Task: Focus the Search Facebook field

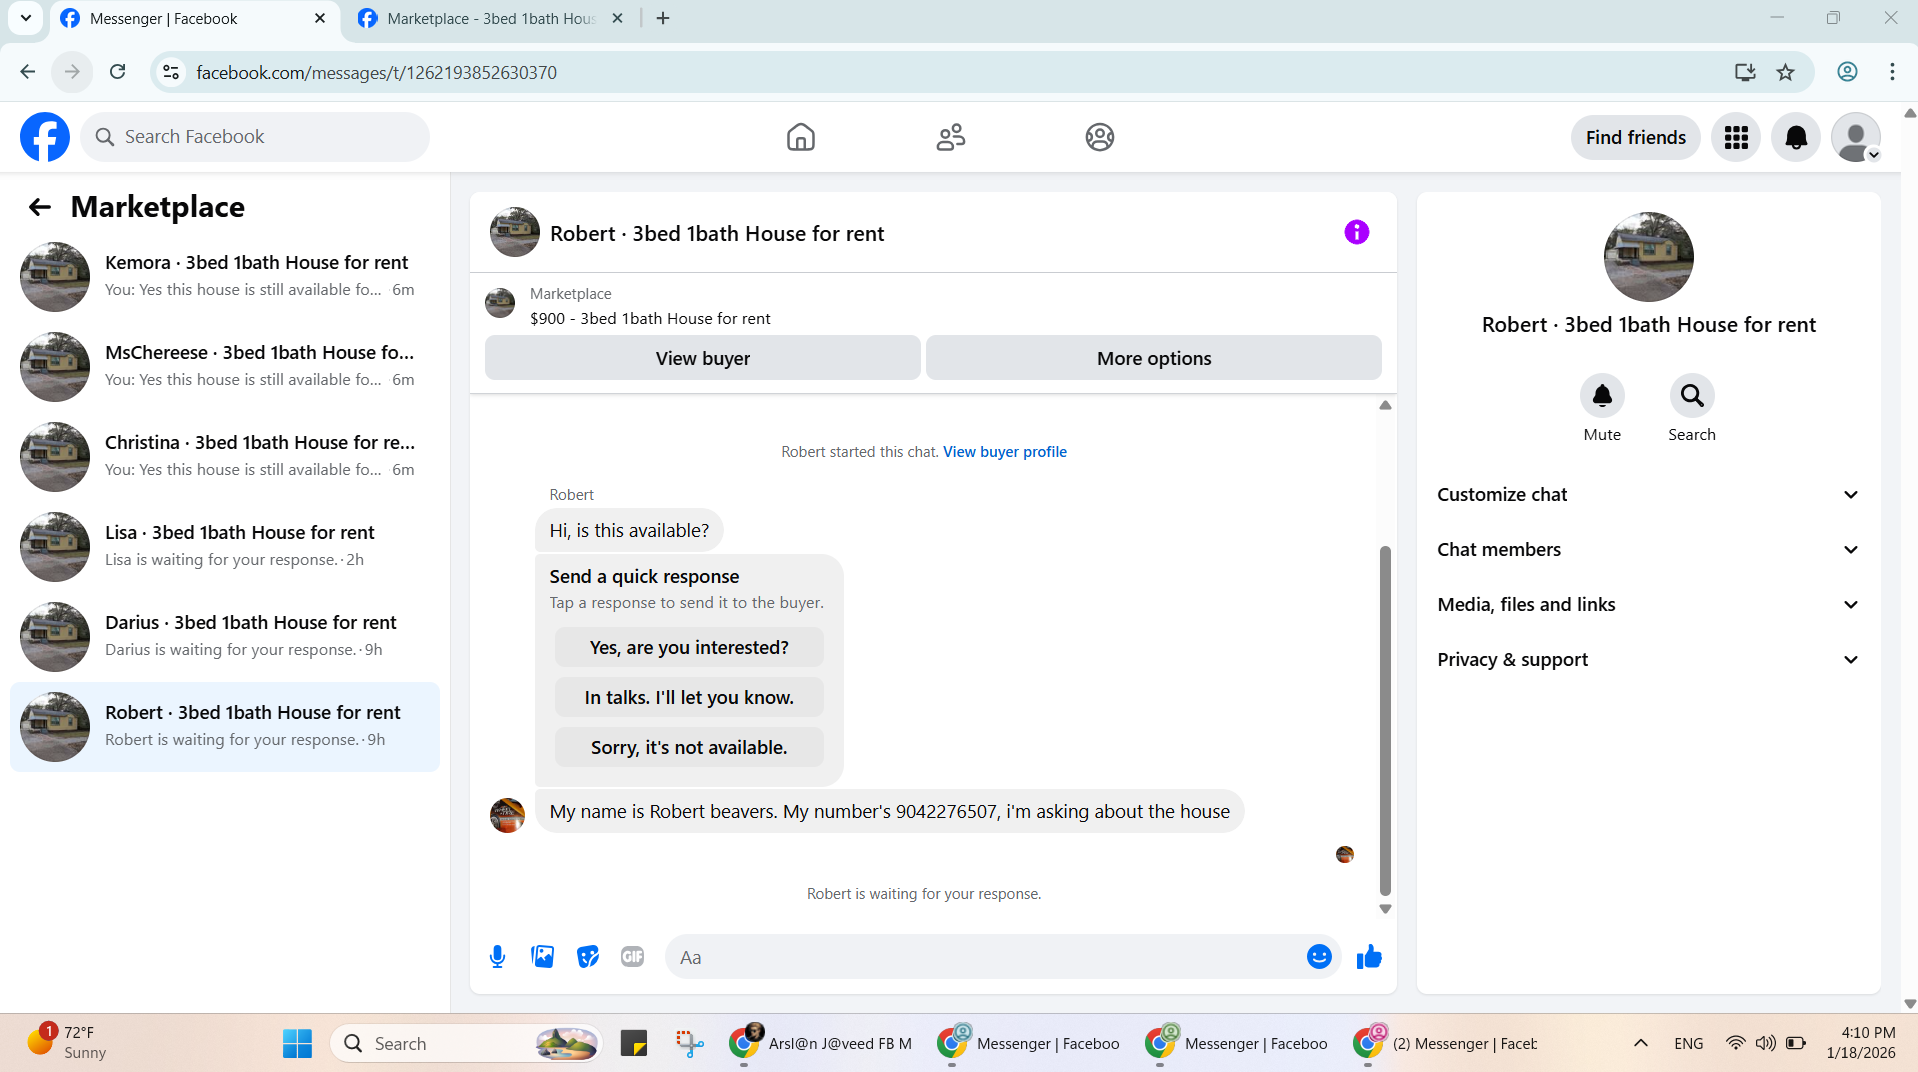Action: [255, 137]
